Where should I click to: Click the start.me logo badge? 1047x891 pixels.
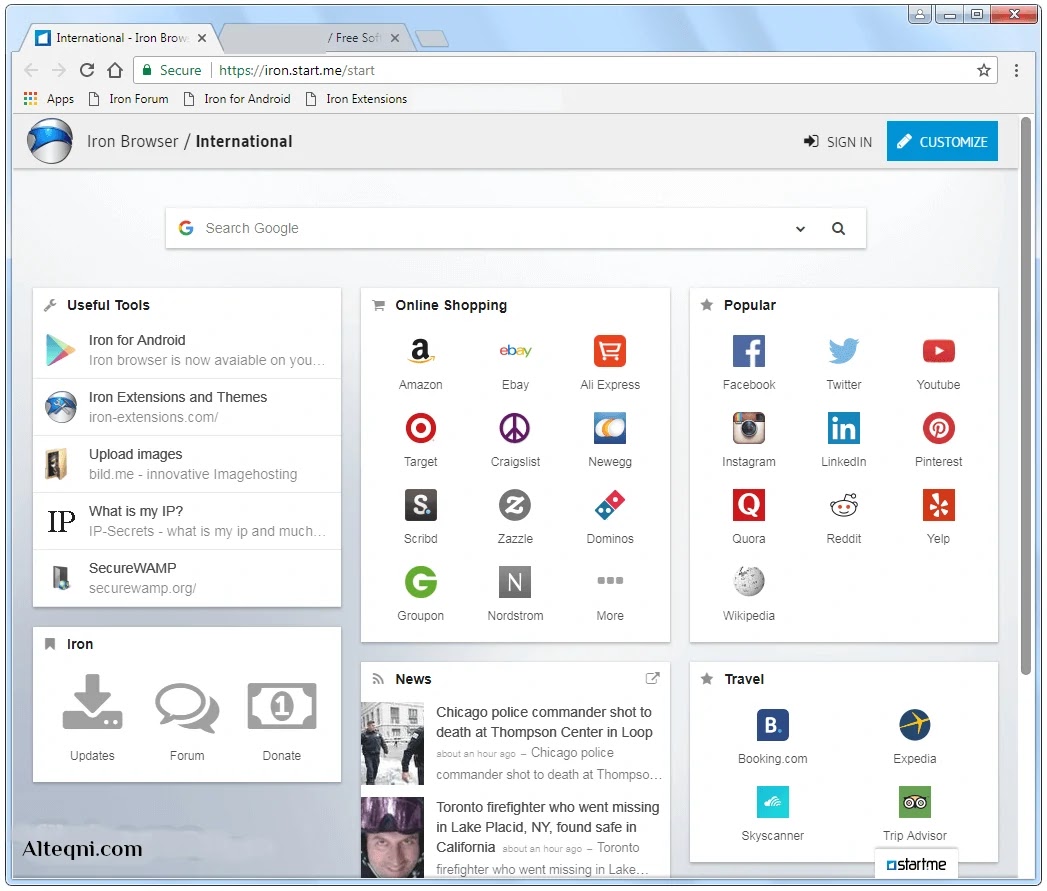pyautogui.click(x=915, y=864)
